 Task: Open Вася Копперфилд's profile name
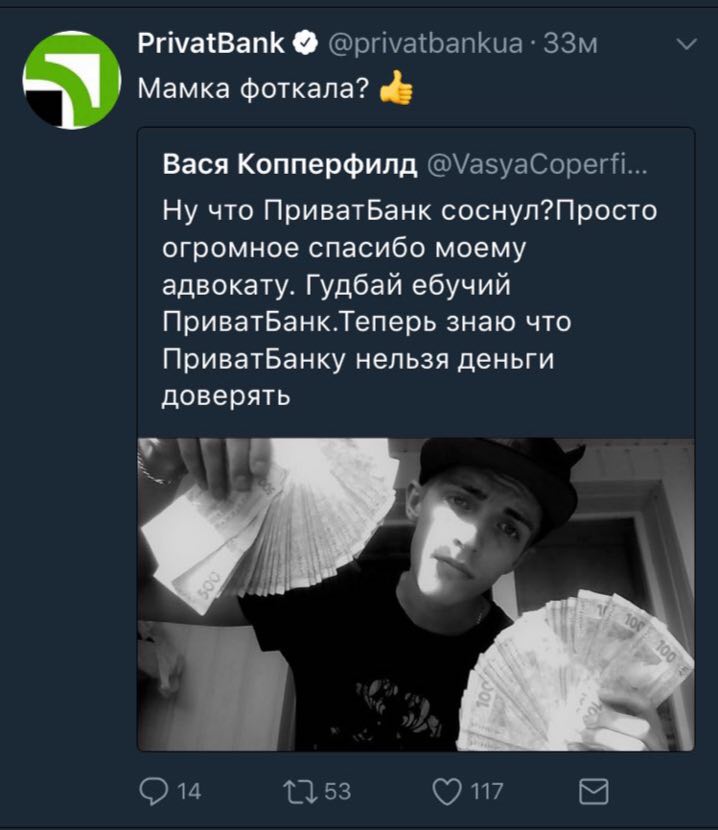coord(290,164)
